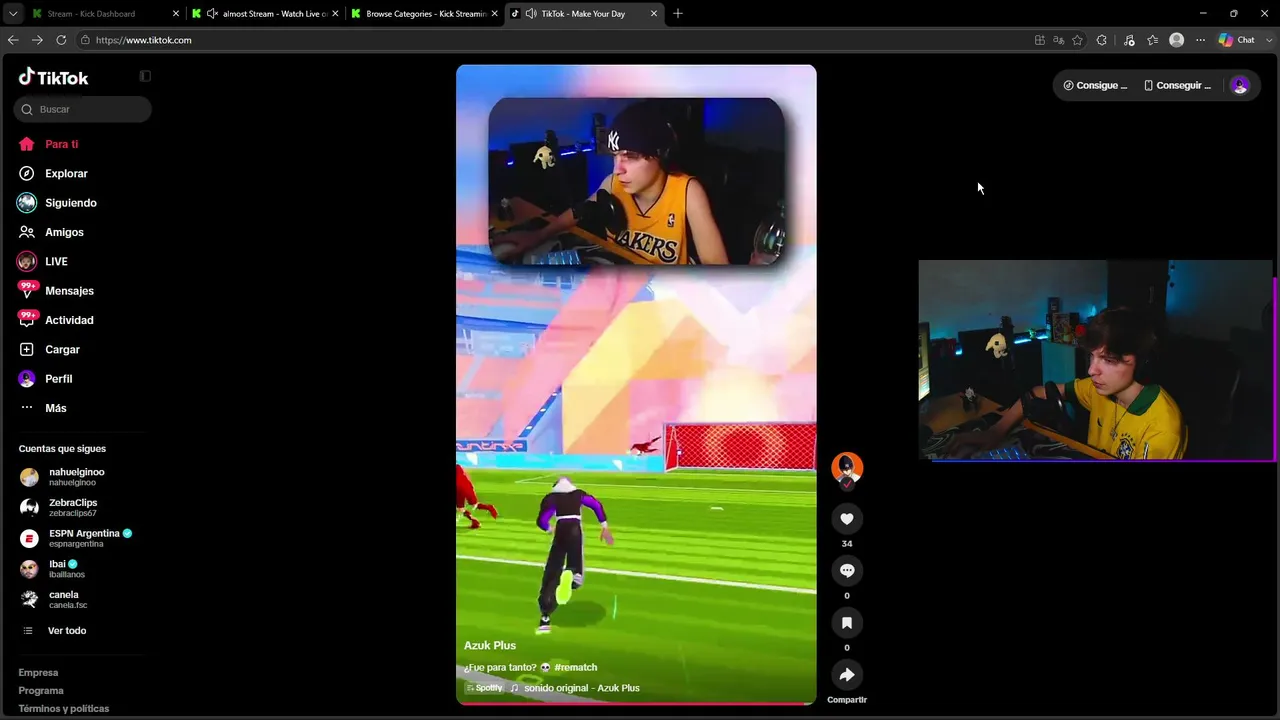Click the webcam overlay thumbnail

(x=1095, y=360)
